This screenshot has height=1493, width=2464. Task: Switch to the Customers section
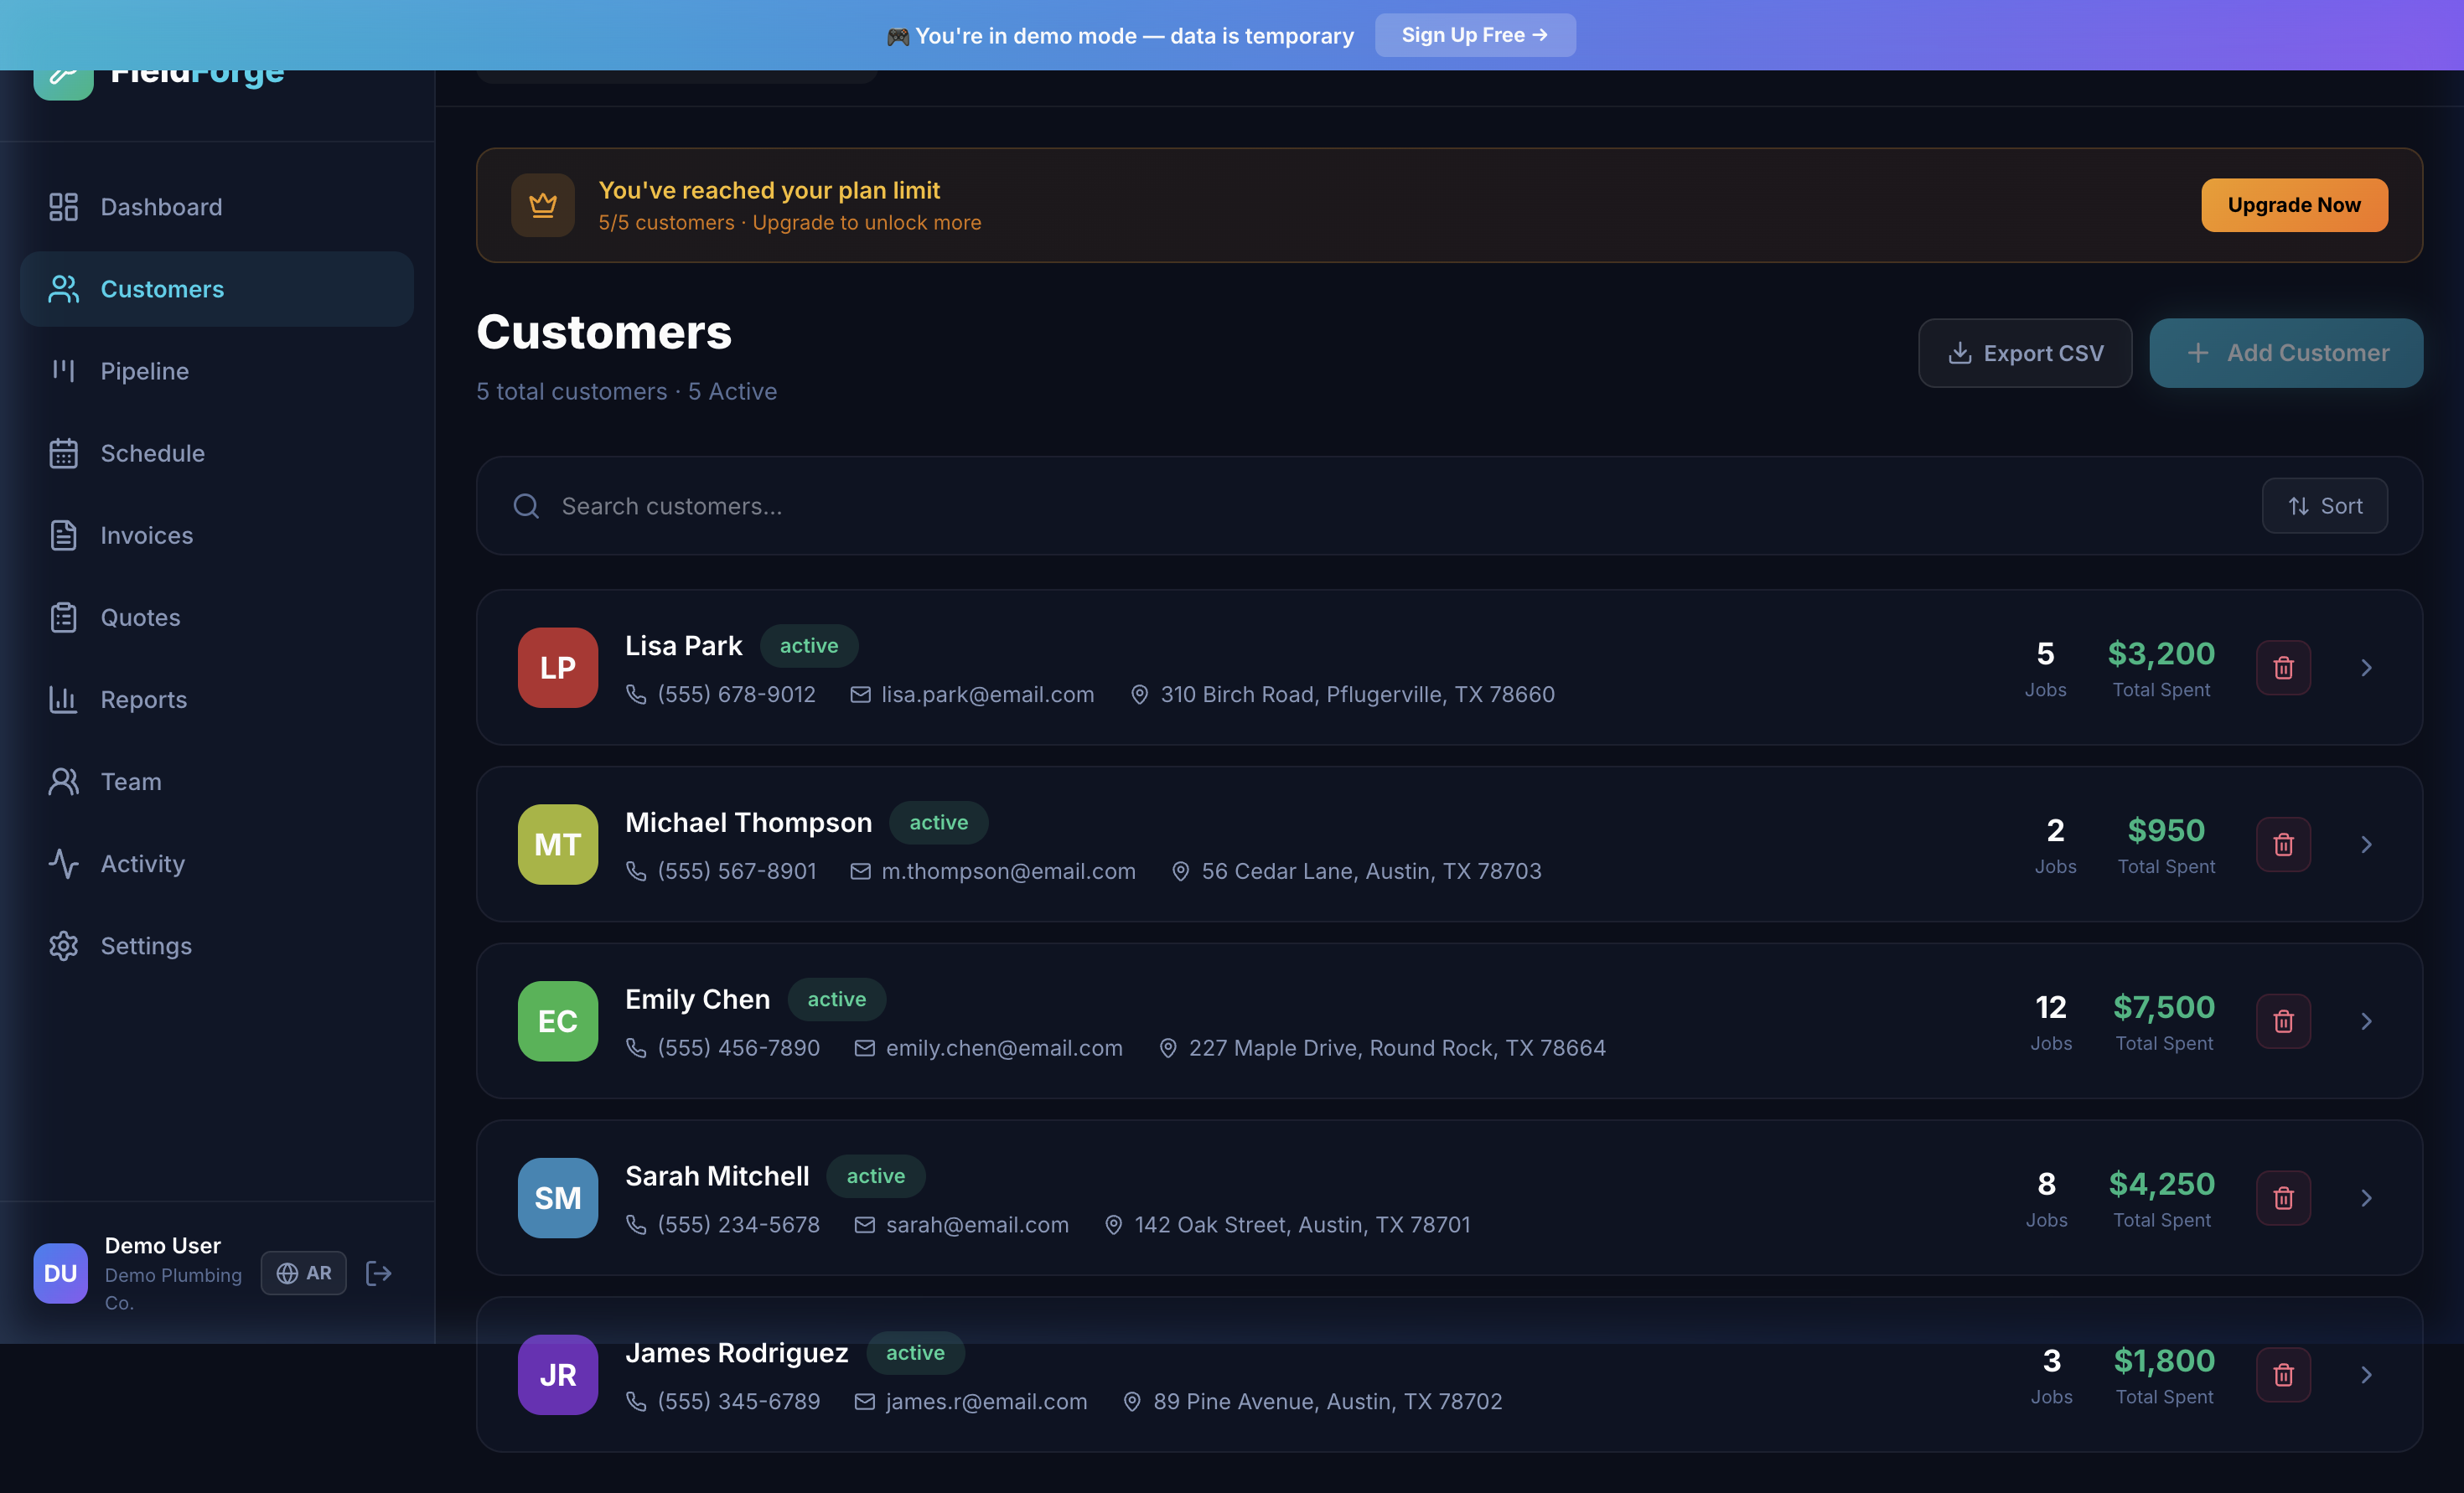(161, 289)
